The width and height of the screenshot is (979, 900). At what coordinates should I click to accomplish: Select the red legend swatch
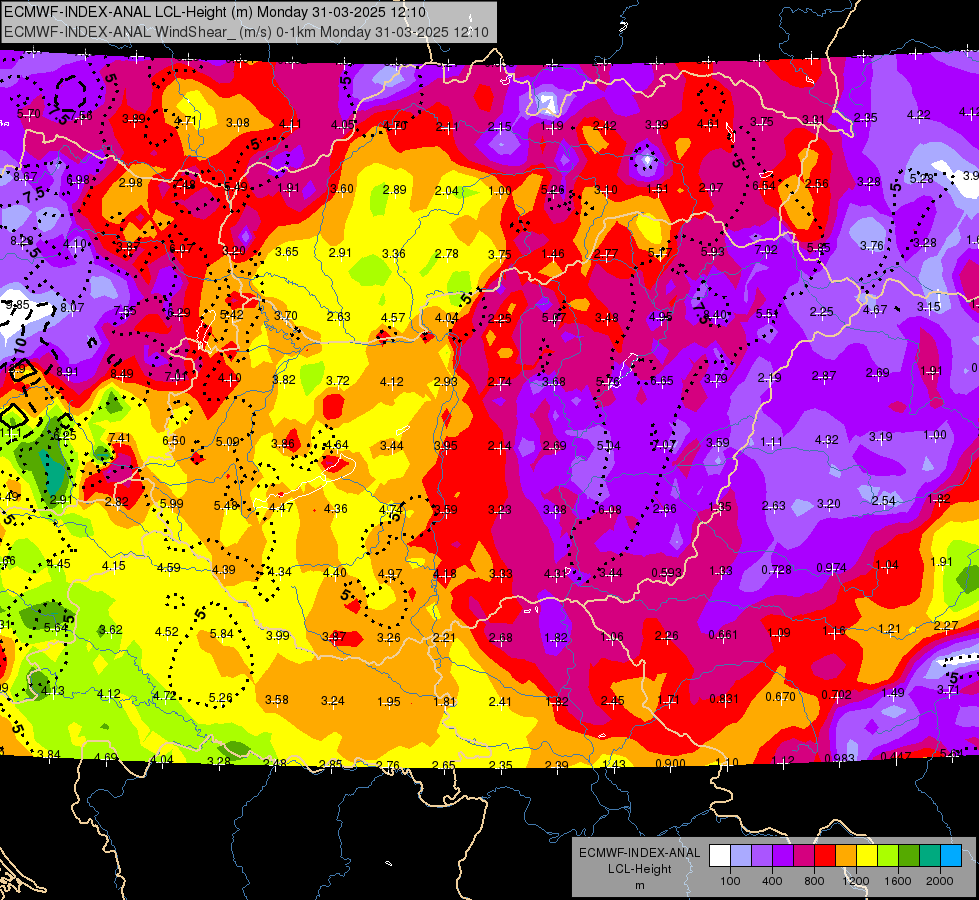point(825,856)
